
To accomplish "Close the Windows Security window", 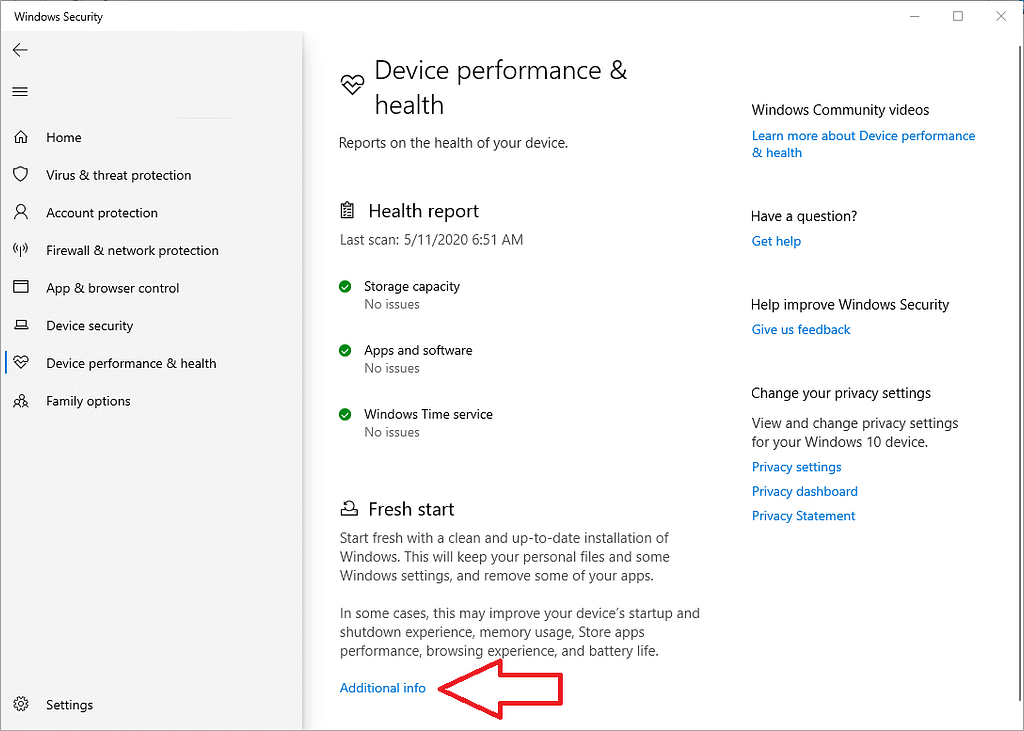I will point(1000,16).
